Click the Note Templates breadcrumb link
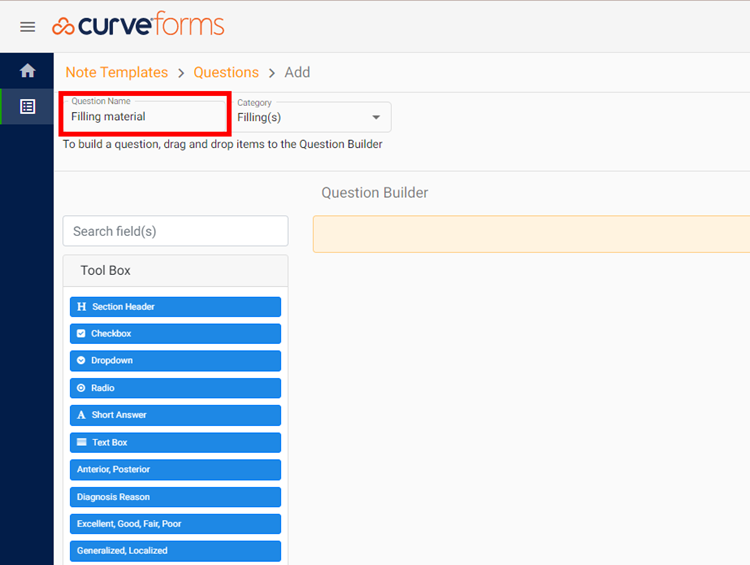This screenshot has height=565, width=750. pos(117,72)
